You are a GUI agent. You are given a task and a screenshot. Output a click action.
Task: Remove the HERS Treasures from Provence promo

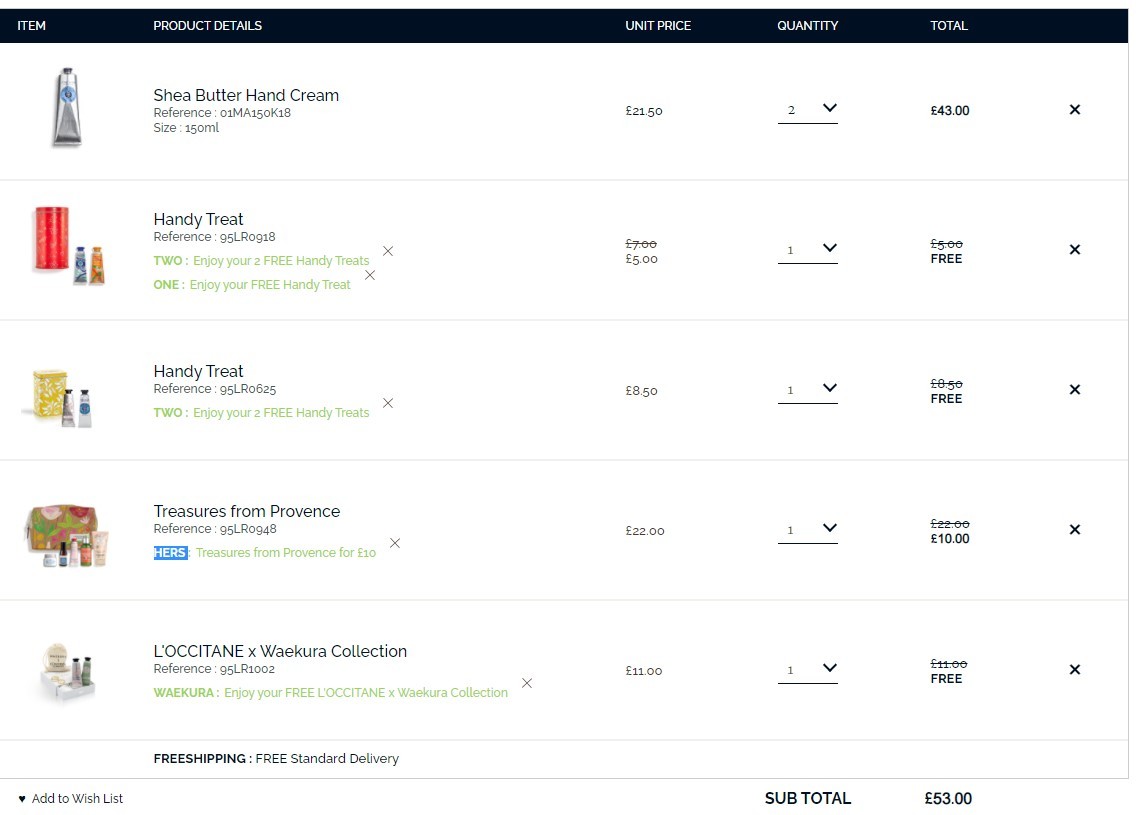click(394, 543)
